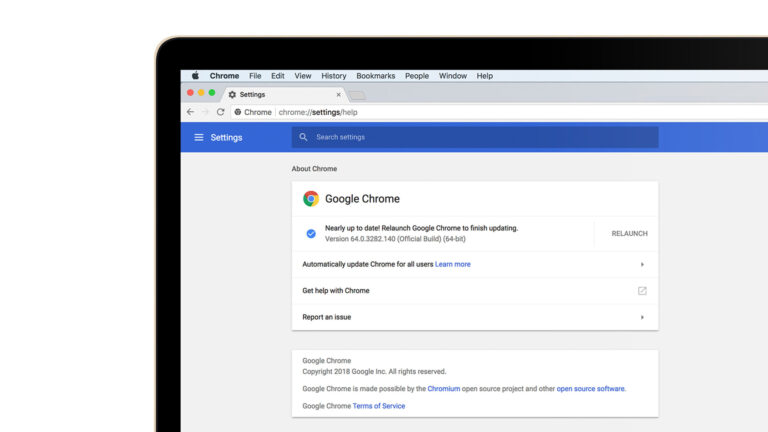Minimize window with yellow button

point(201,93)
